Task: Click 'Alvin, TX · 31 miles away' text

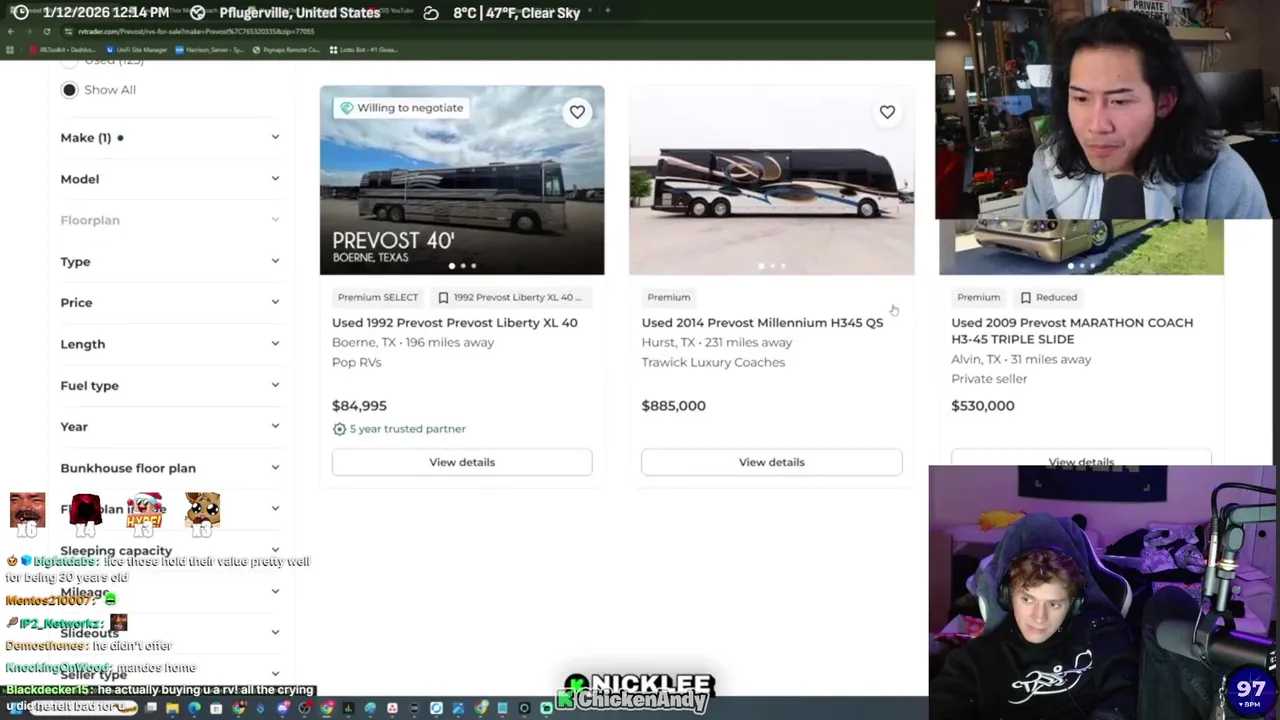Action: [x=1021, y=359]
